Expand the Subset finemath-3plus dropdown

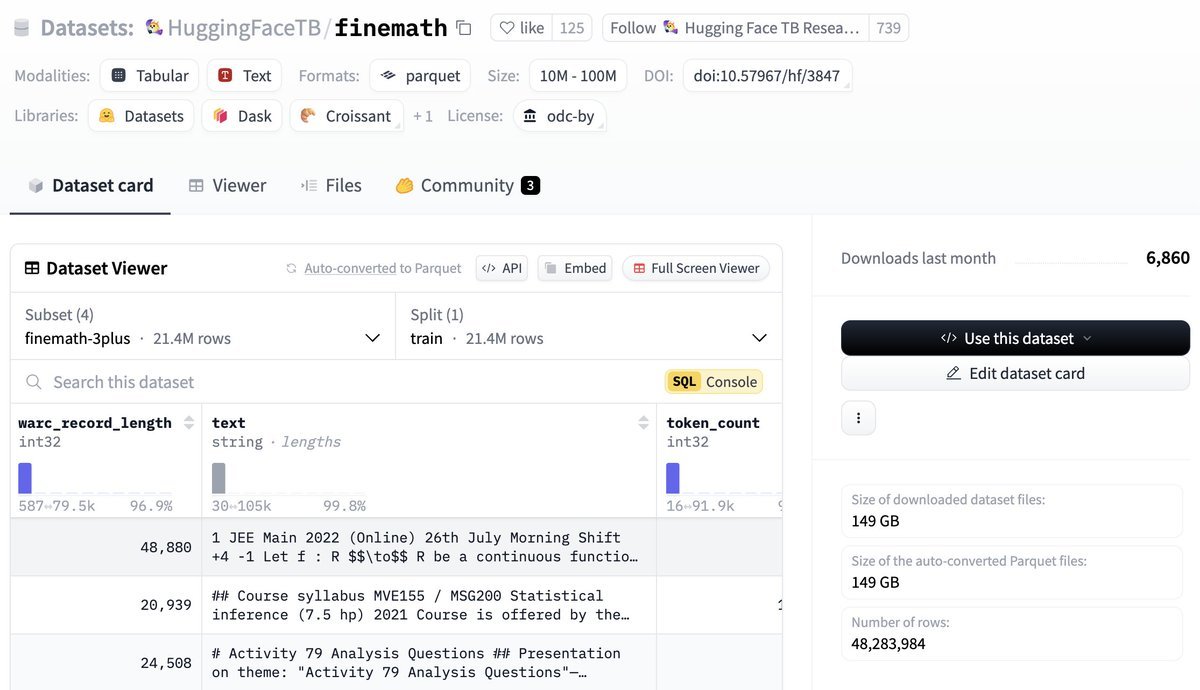point(203,326)
